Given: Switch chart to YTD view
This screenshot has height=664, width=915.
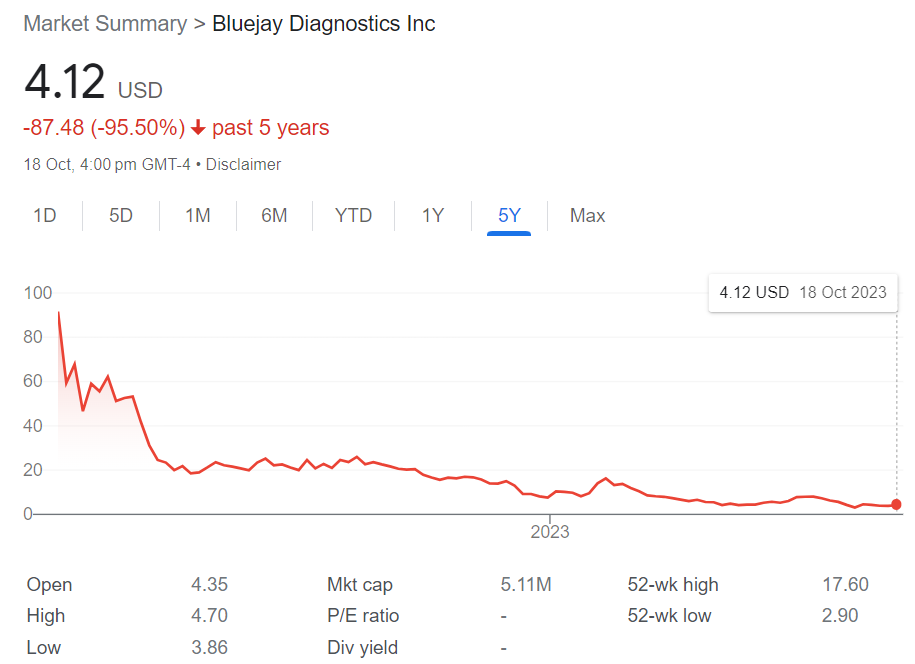Looking at the screenshot, I should [353, 215].
